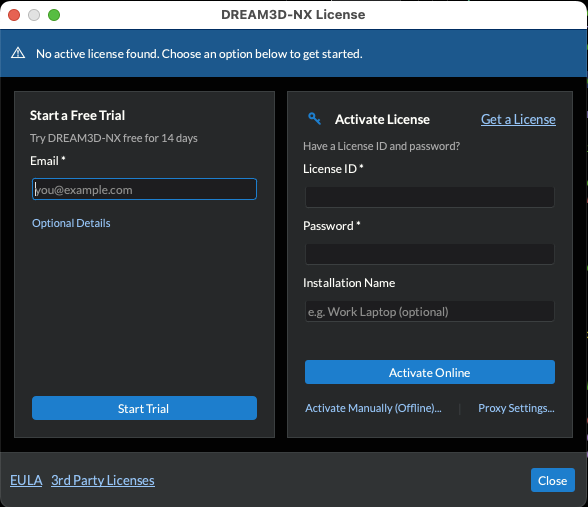This screenshot has height=507, width=588.
Task: Open the Get a License link
Action: tap(518, 119)
